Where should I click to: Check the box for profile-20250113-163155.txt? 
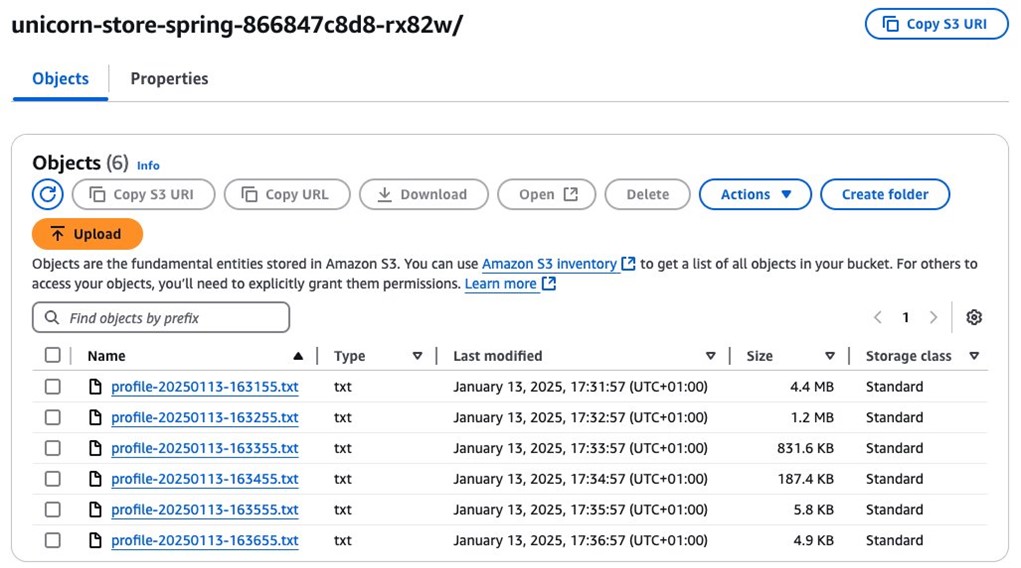coord(53,387)
